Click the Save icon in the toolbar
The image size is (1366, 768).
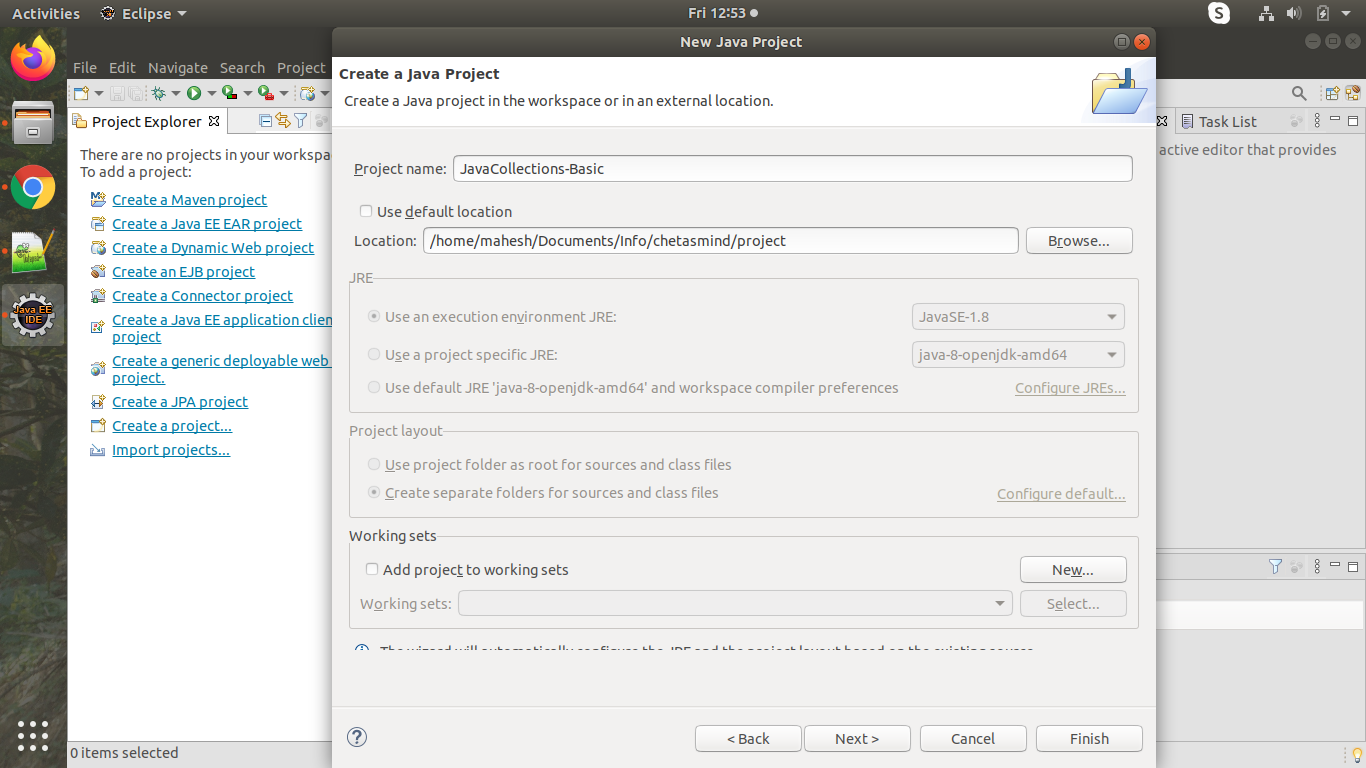click(x=116, y=93)
